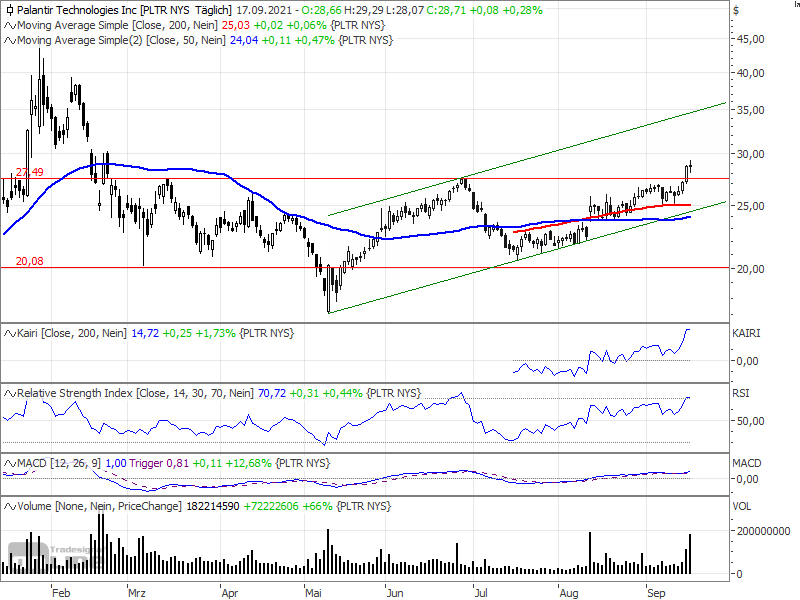Select the MACD [12, 26, 9] label
This screenshot has height=600, width=800.
59,463
